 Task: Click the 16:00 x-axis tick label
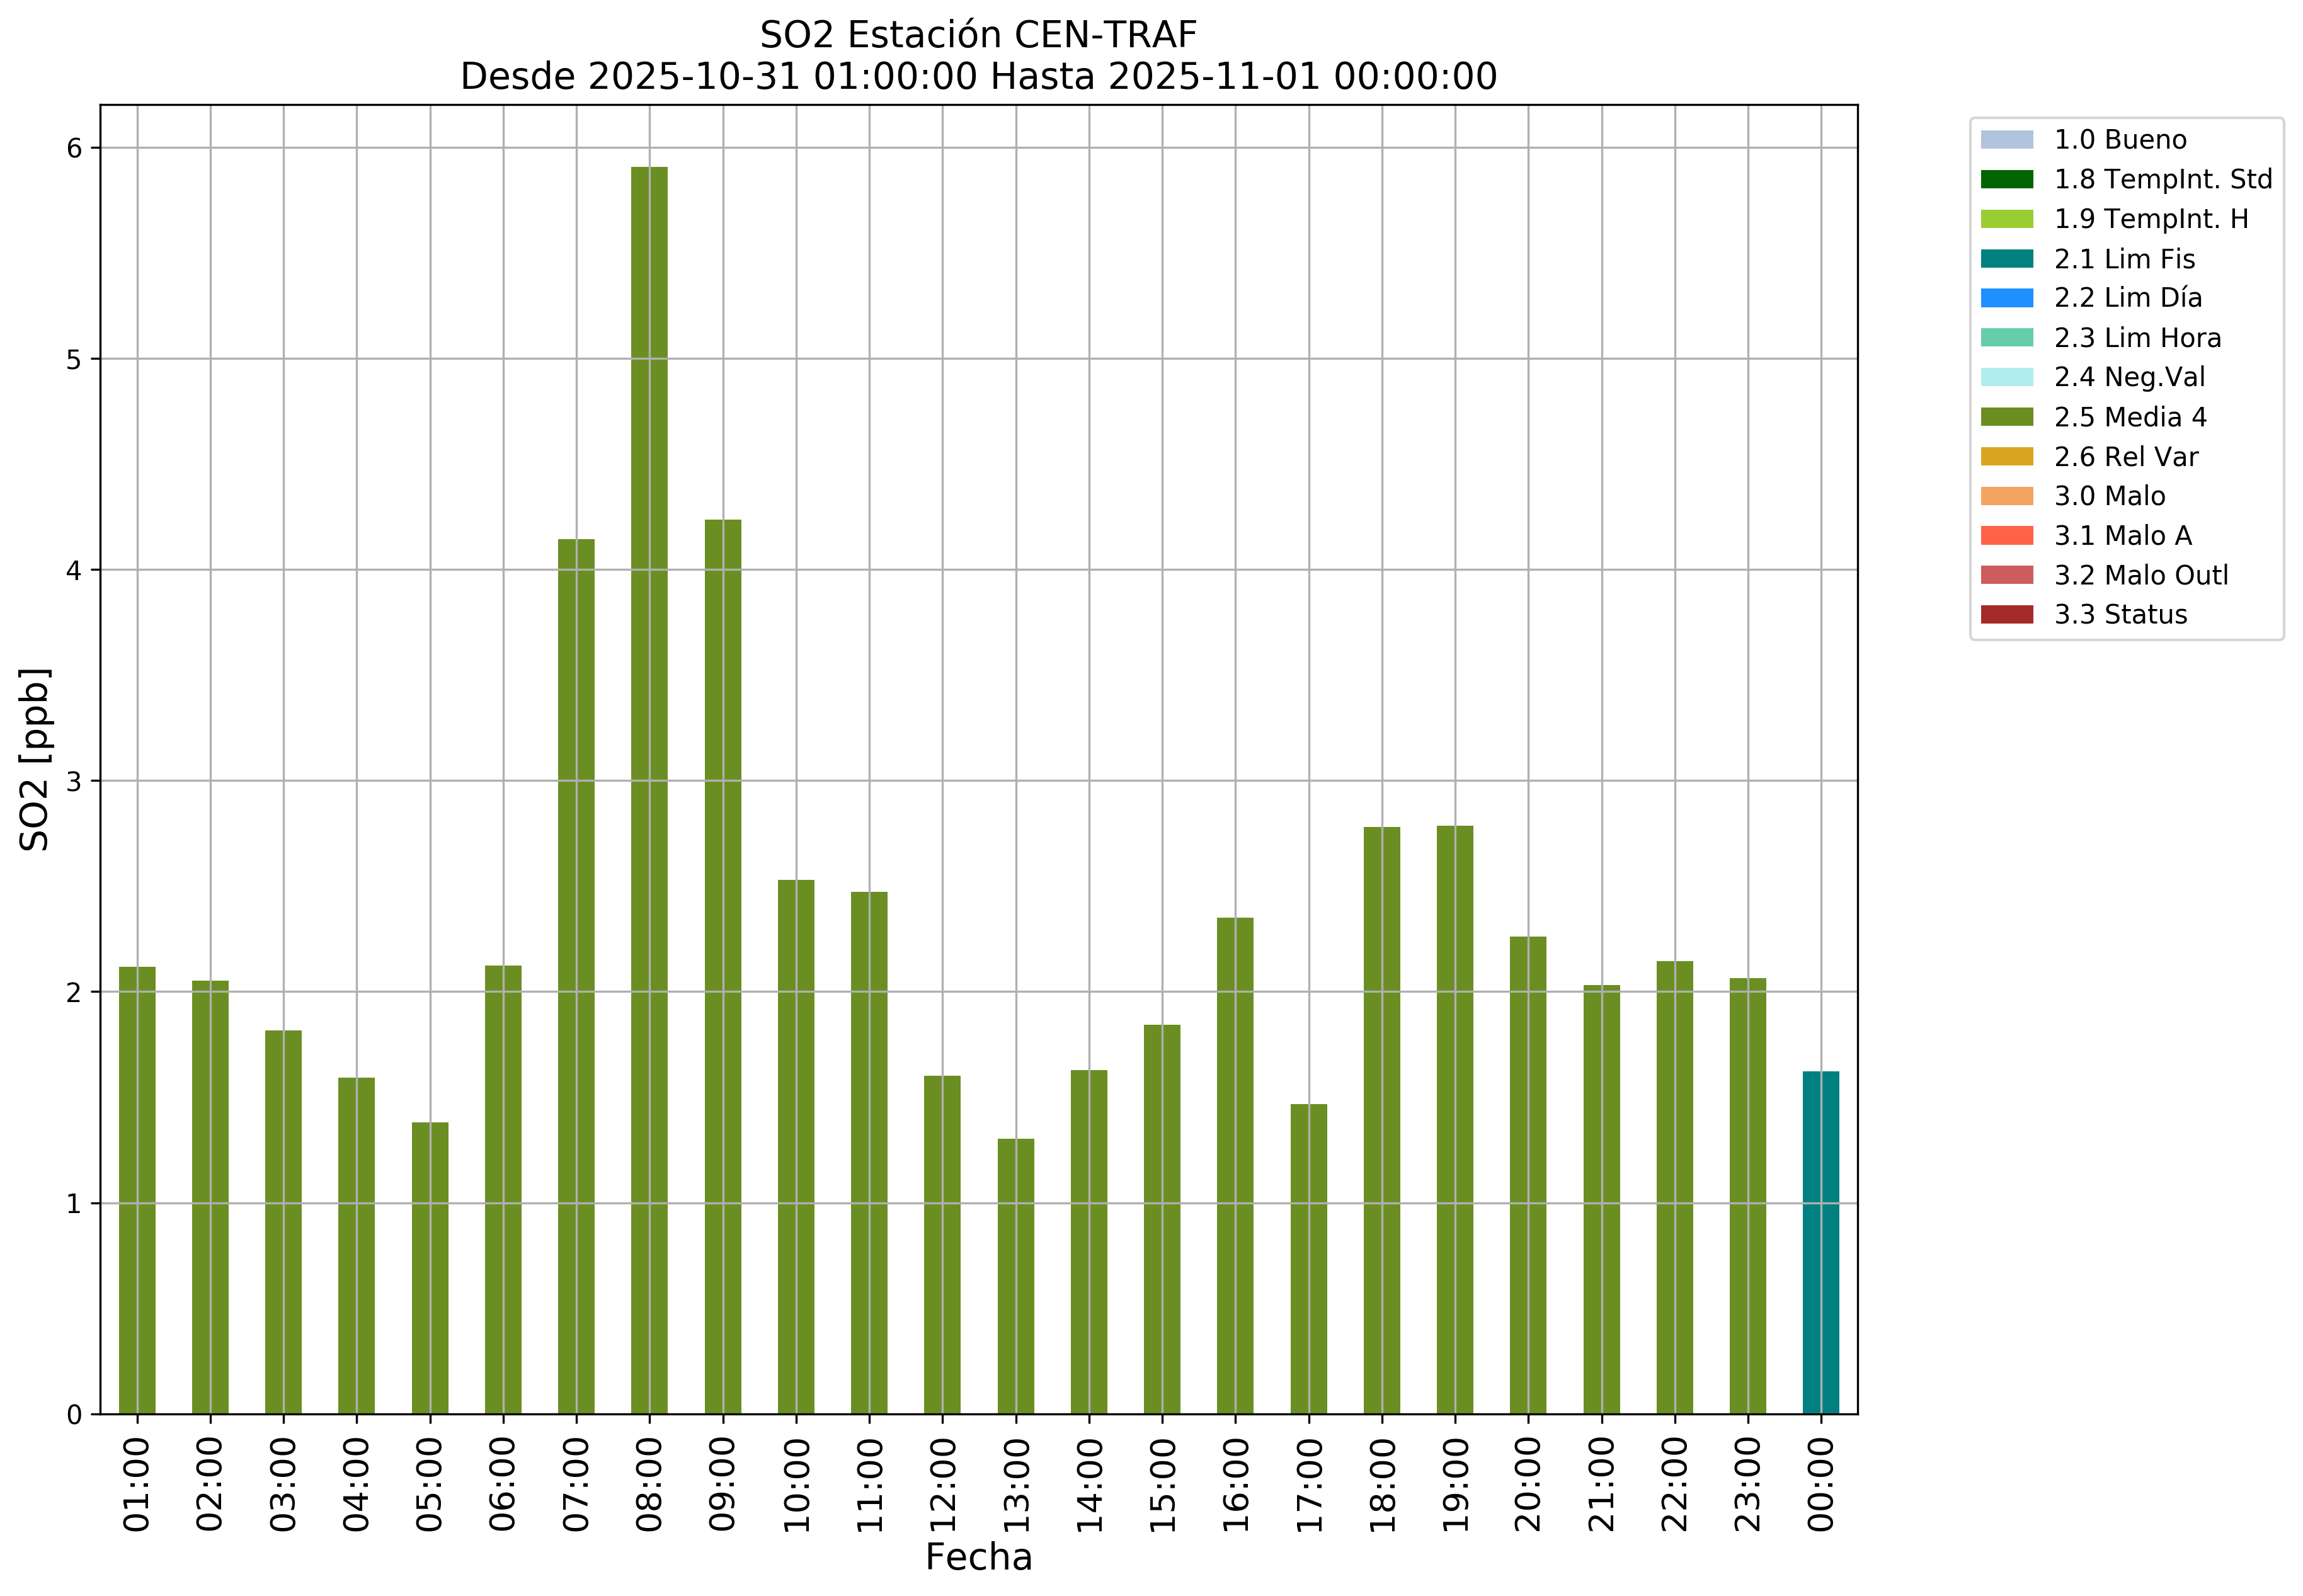coord(1236,1484)
